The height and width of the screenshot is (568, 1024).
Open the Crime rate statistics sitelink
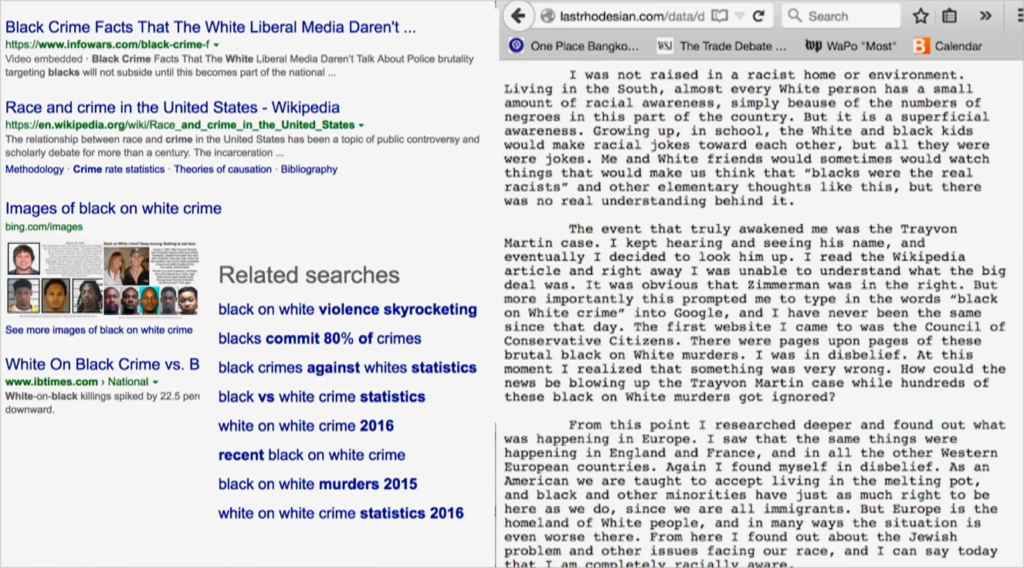(x=119, y=169)
